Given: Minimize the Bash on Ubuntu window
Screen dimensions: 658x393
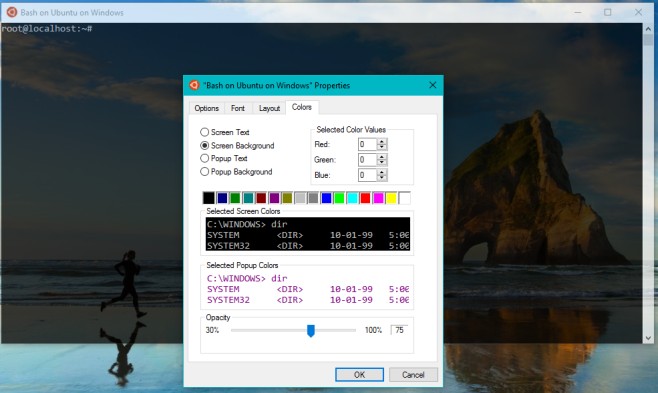Looking at the screenshot, I should pos(578,12).
